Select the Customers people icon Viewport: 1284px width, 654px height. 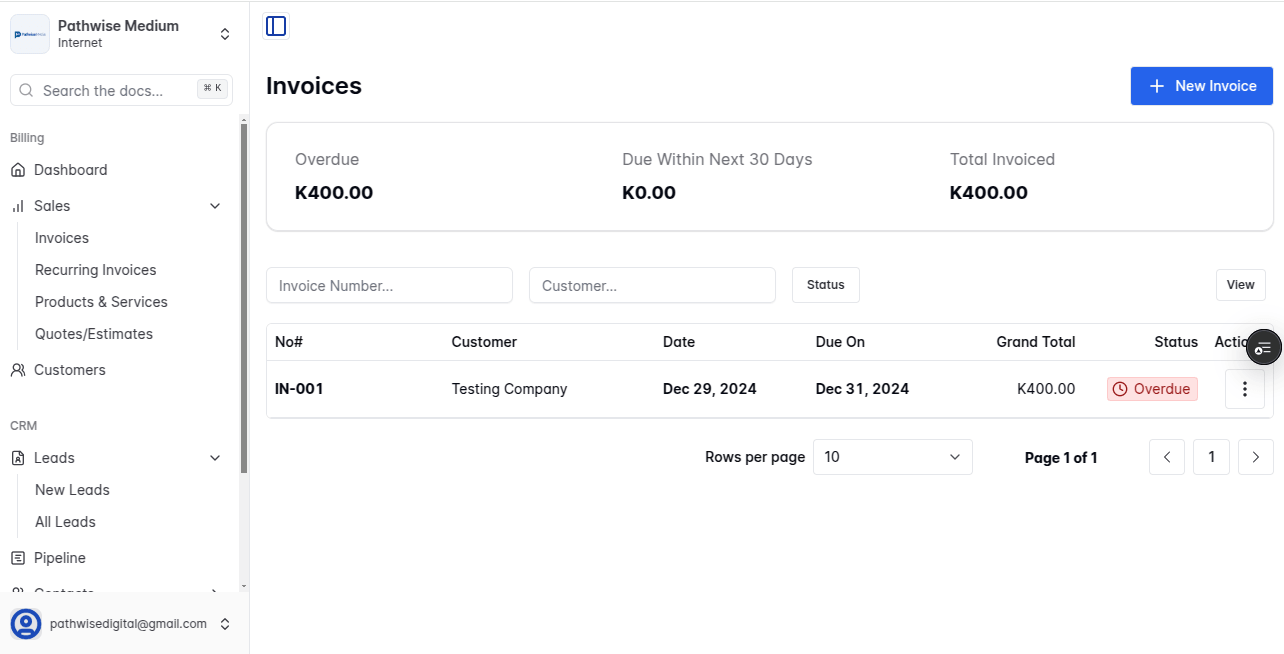click(x=17, y=369)
